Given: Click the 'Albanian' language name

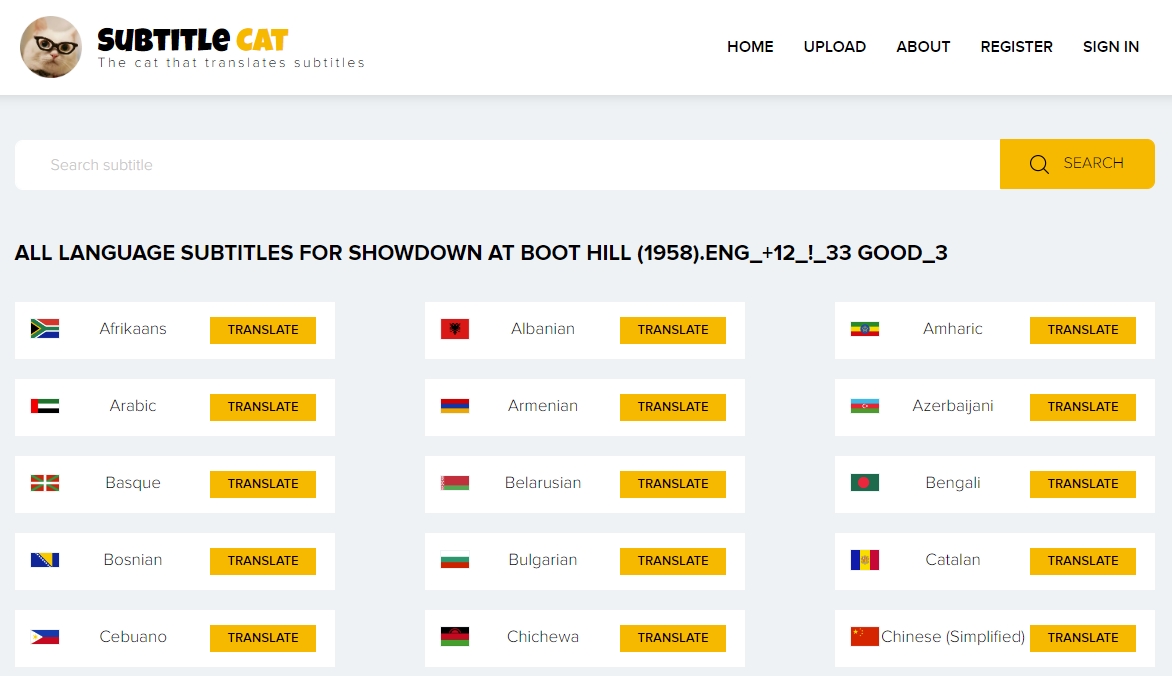Looking at the screenshot, I should click(x=543, y=329).
